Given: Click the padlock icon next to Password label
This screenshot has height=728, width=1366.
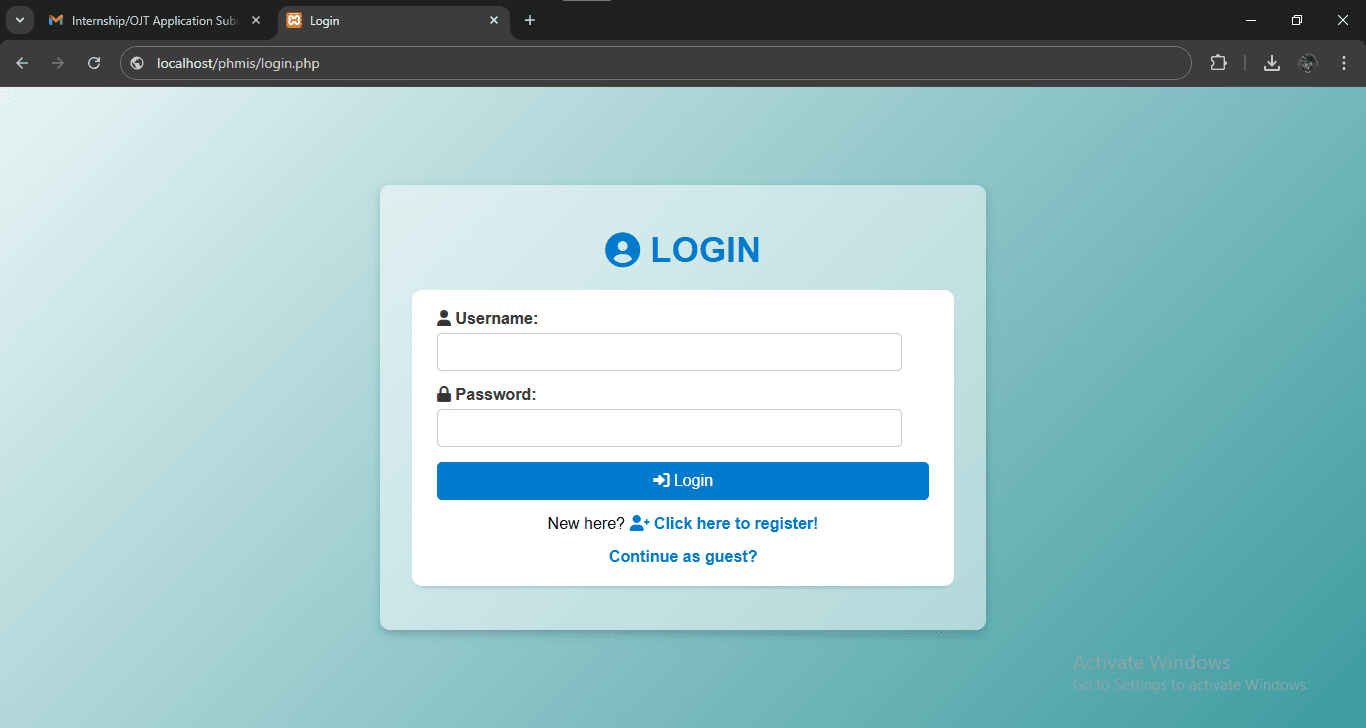Looking at the screenshot, I should pyautogui.click(x=444, y=394).
